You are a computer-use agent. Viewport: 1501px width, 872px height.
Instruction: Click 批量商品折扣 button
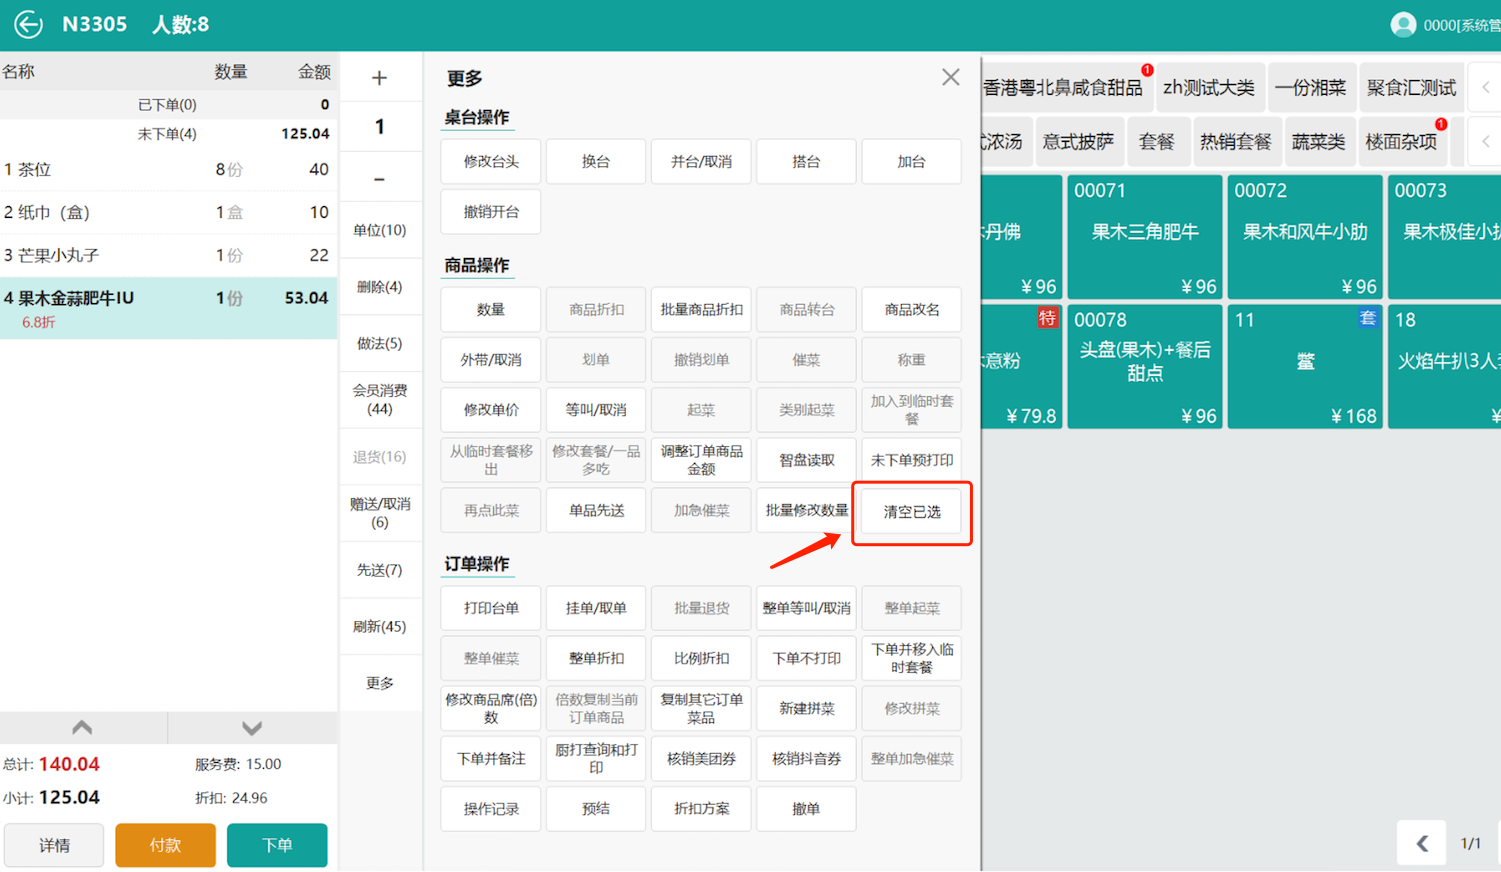pos(701,309)
